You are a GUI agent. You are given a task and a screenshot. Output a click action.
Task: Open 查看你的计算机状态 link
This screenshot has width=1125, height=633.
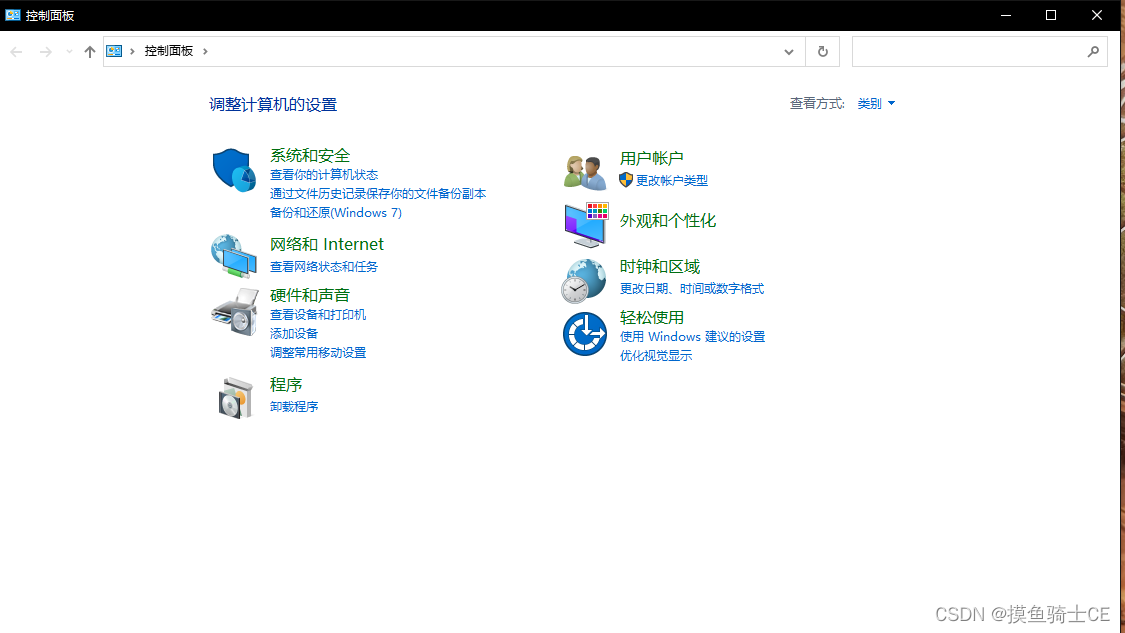tap(324, 174)
